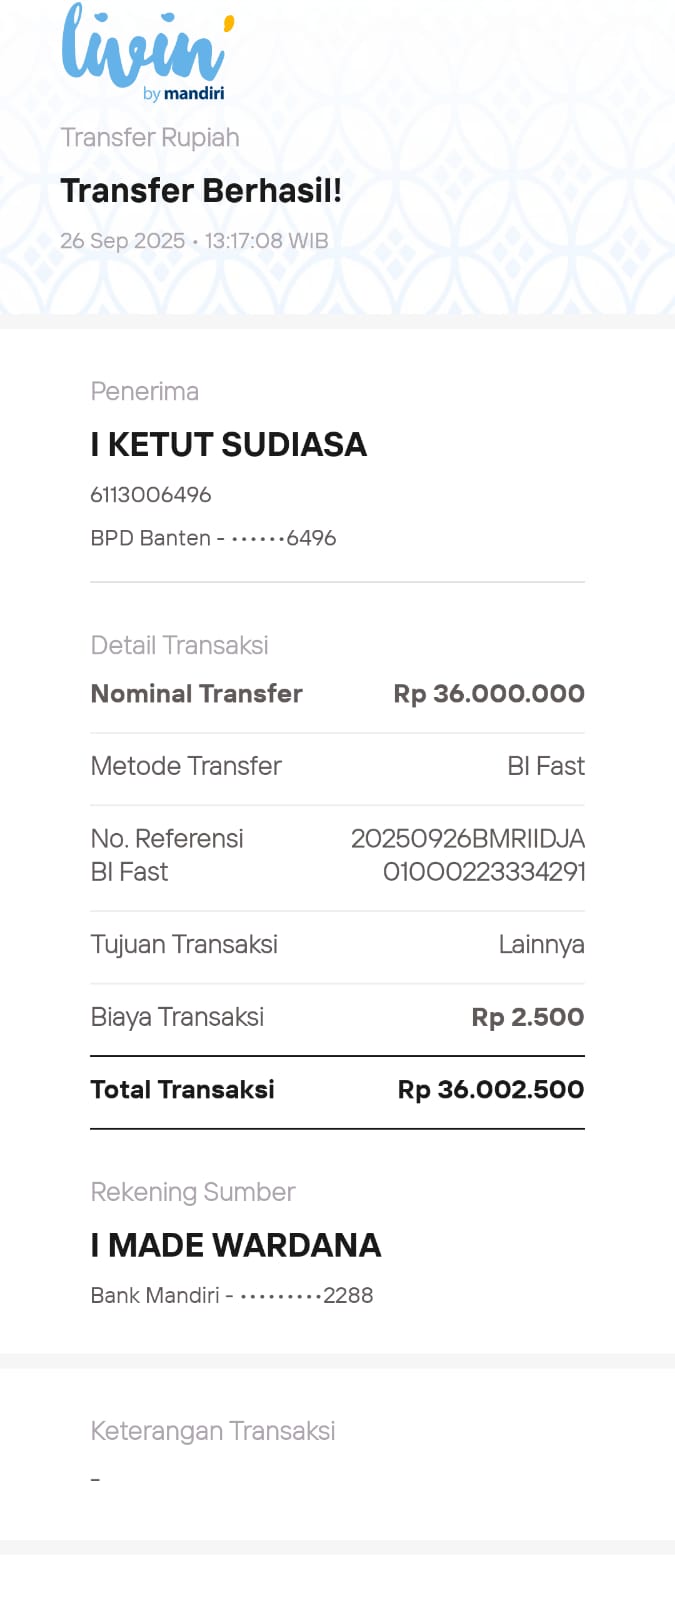675x1600 pixels.
Task: Click the Rp 2.500 transaction fee
Action: (528, 1017)
